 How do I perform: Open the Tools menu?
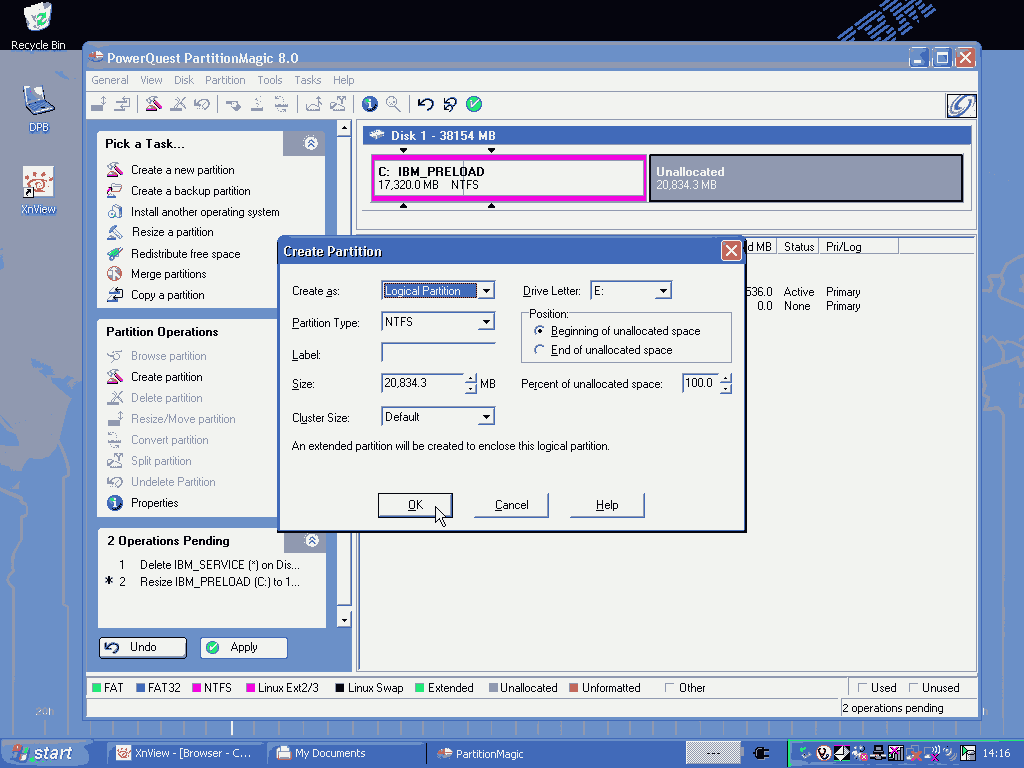(x=270, y=80)
